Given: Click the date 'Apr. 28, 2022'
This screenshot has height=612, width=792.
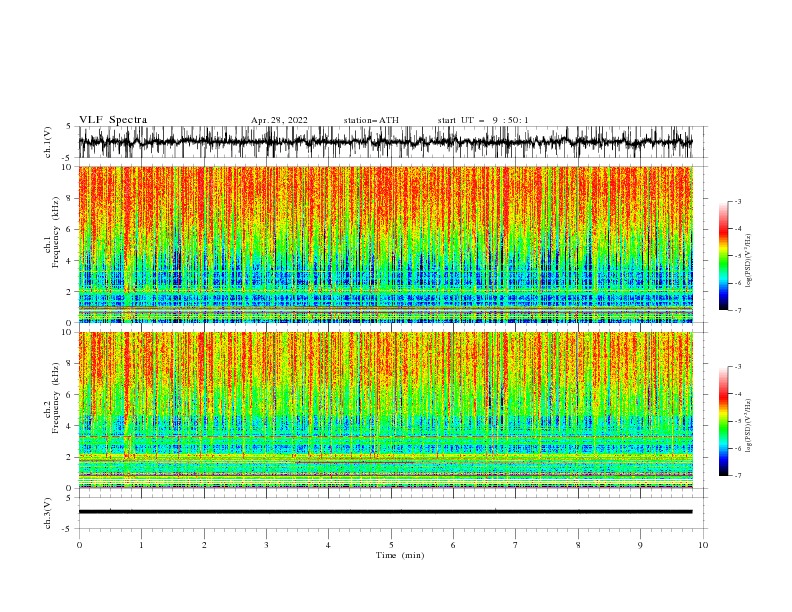Looking at the screenshot, I should point(279,120).
